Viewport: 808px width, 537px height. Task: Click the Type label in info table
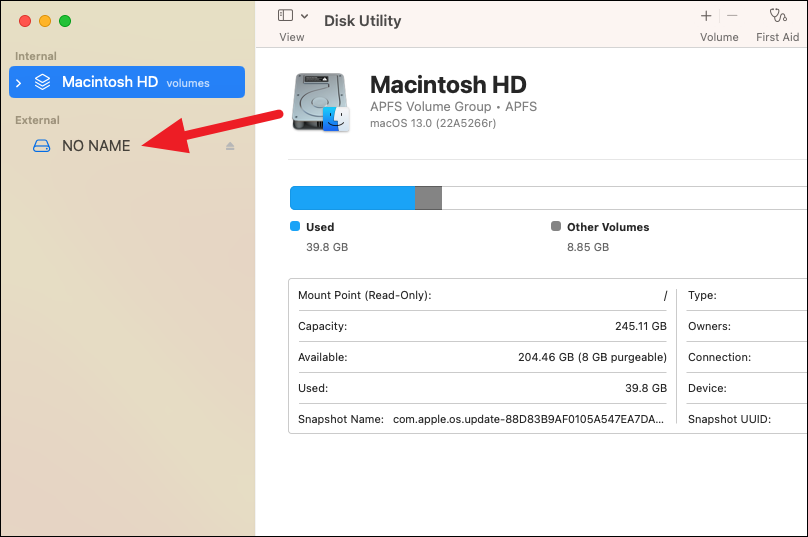pos(702,295)
